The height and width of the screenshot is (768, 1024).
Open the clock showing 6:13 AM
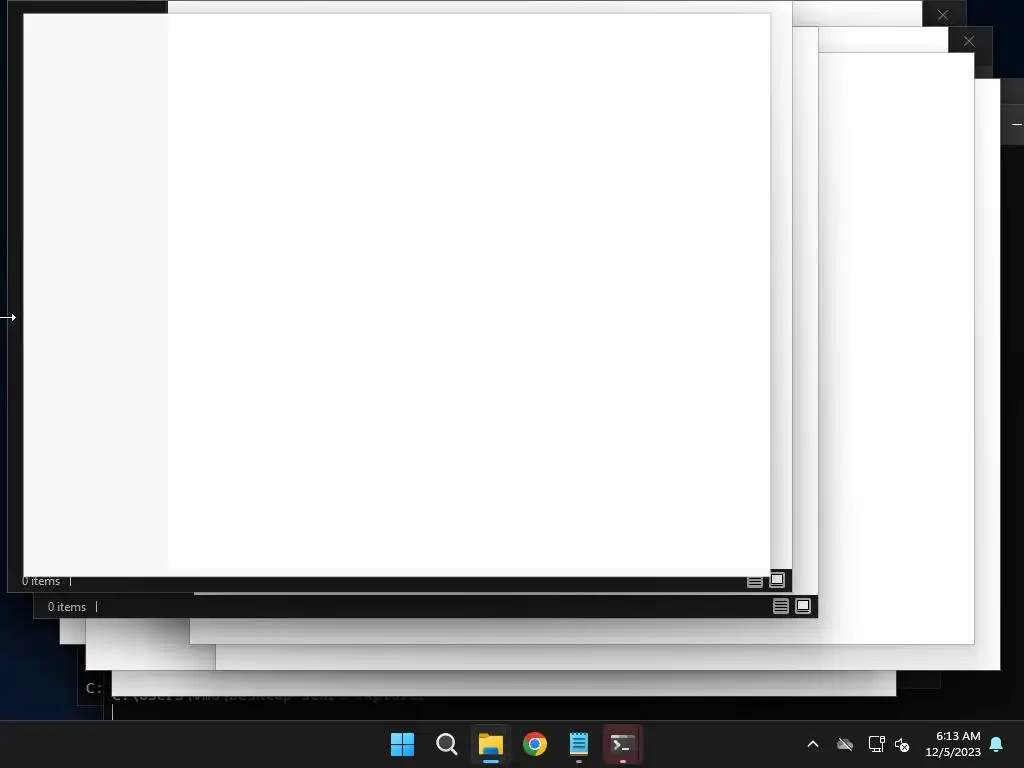[x=953, y=744]
